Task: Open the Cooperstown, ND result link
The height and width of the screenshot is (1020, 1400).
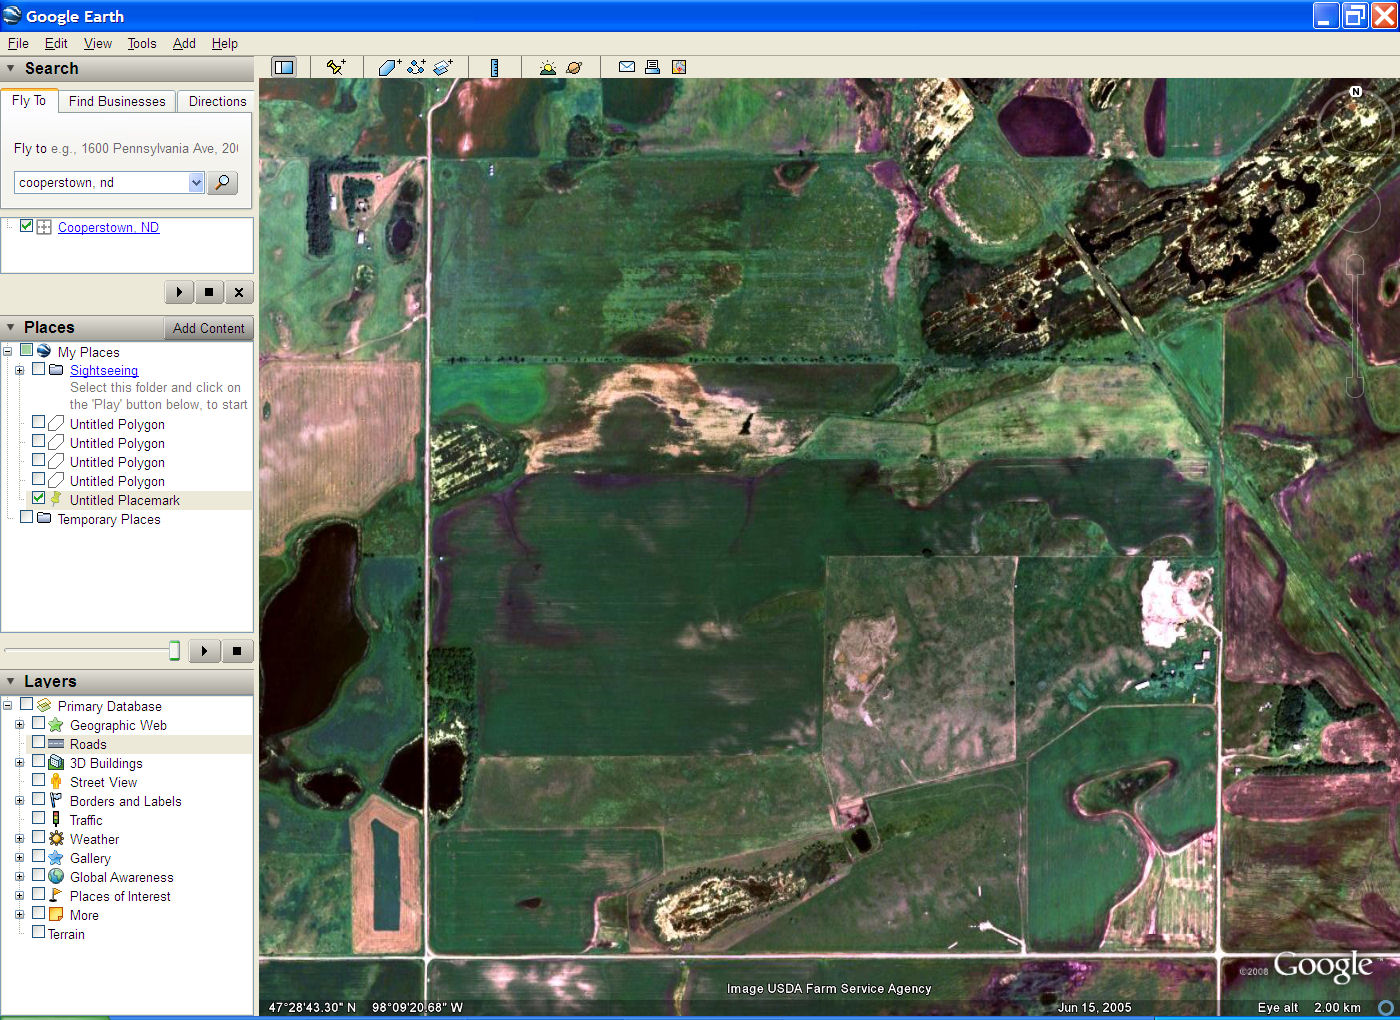Action: pos(108,227)
